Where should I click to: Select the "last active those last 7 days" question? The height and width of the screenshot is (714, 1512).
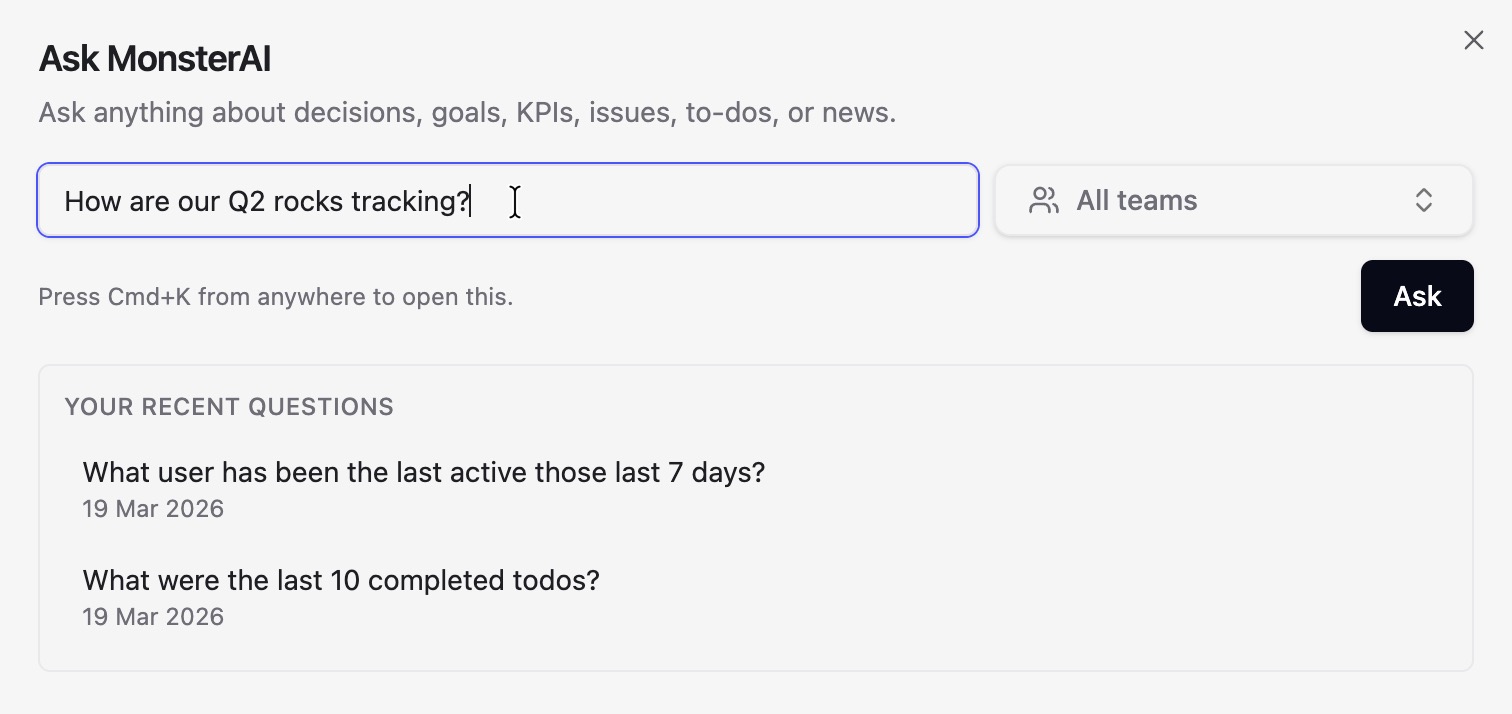pos(423,472)
